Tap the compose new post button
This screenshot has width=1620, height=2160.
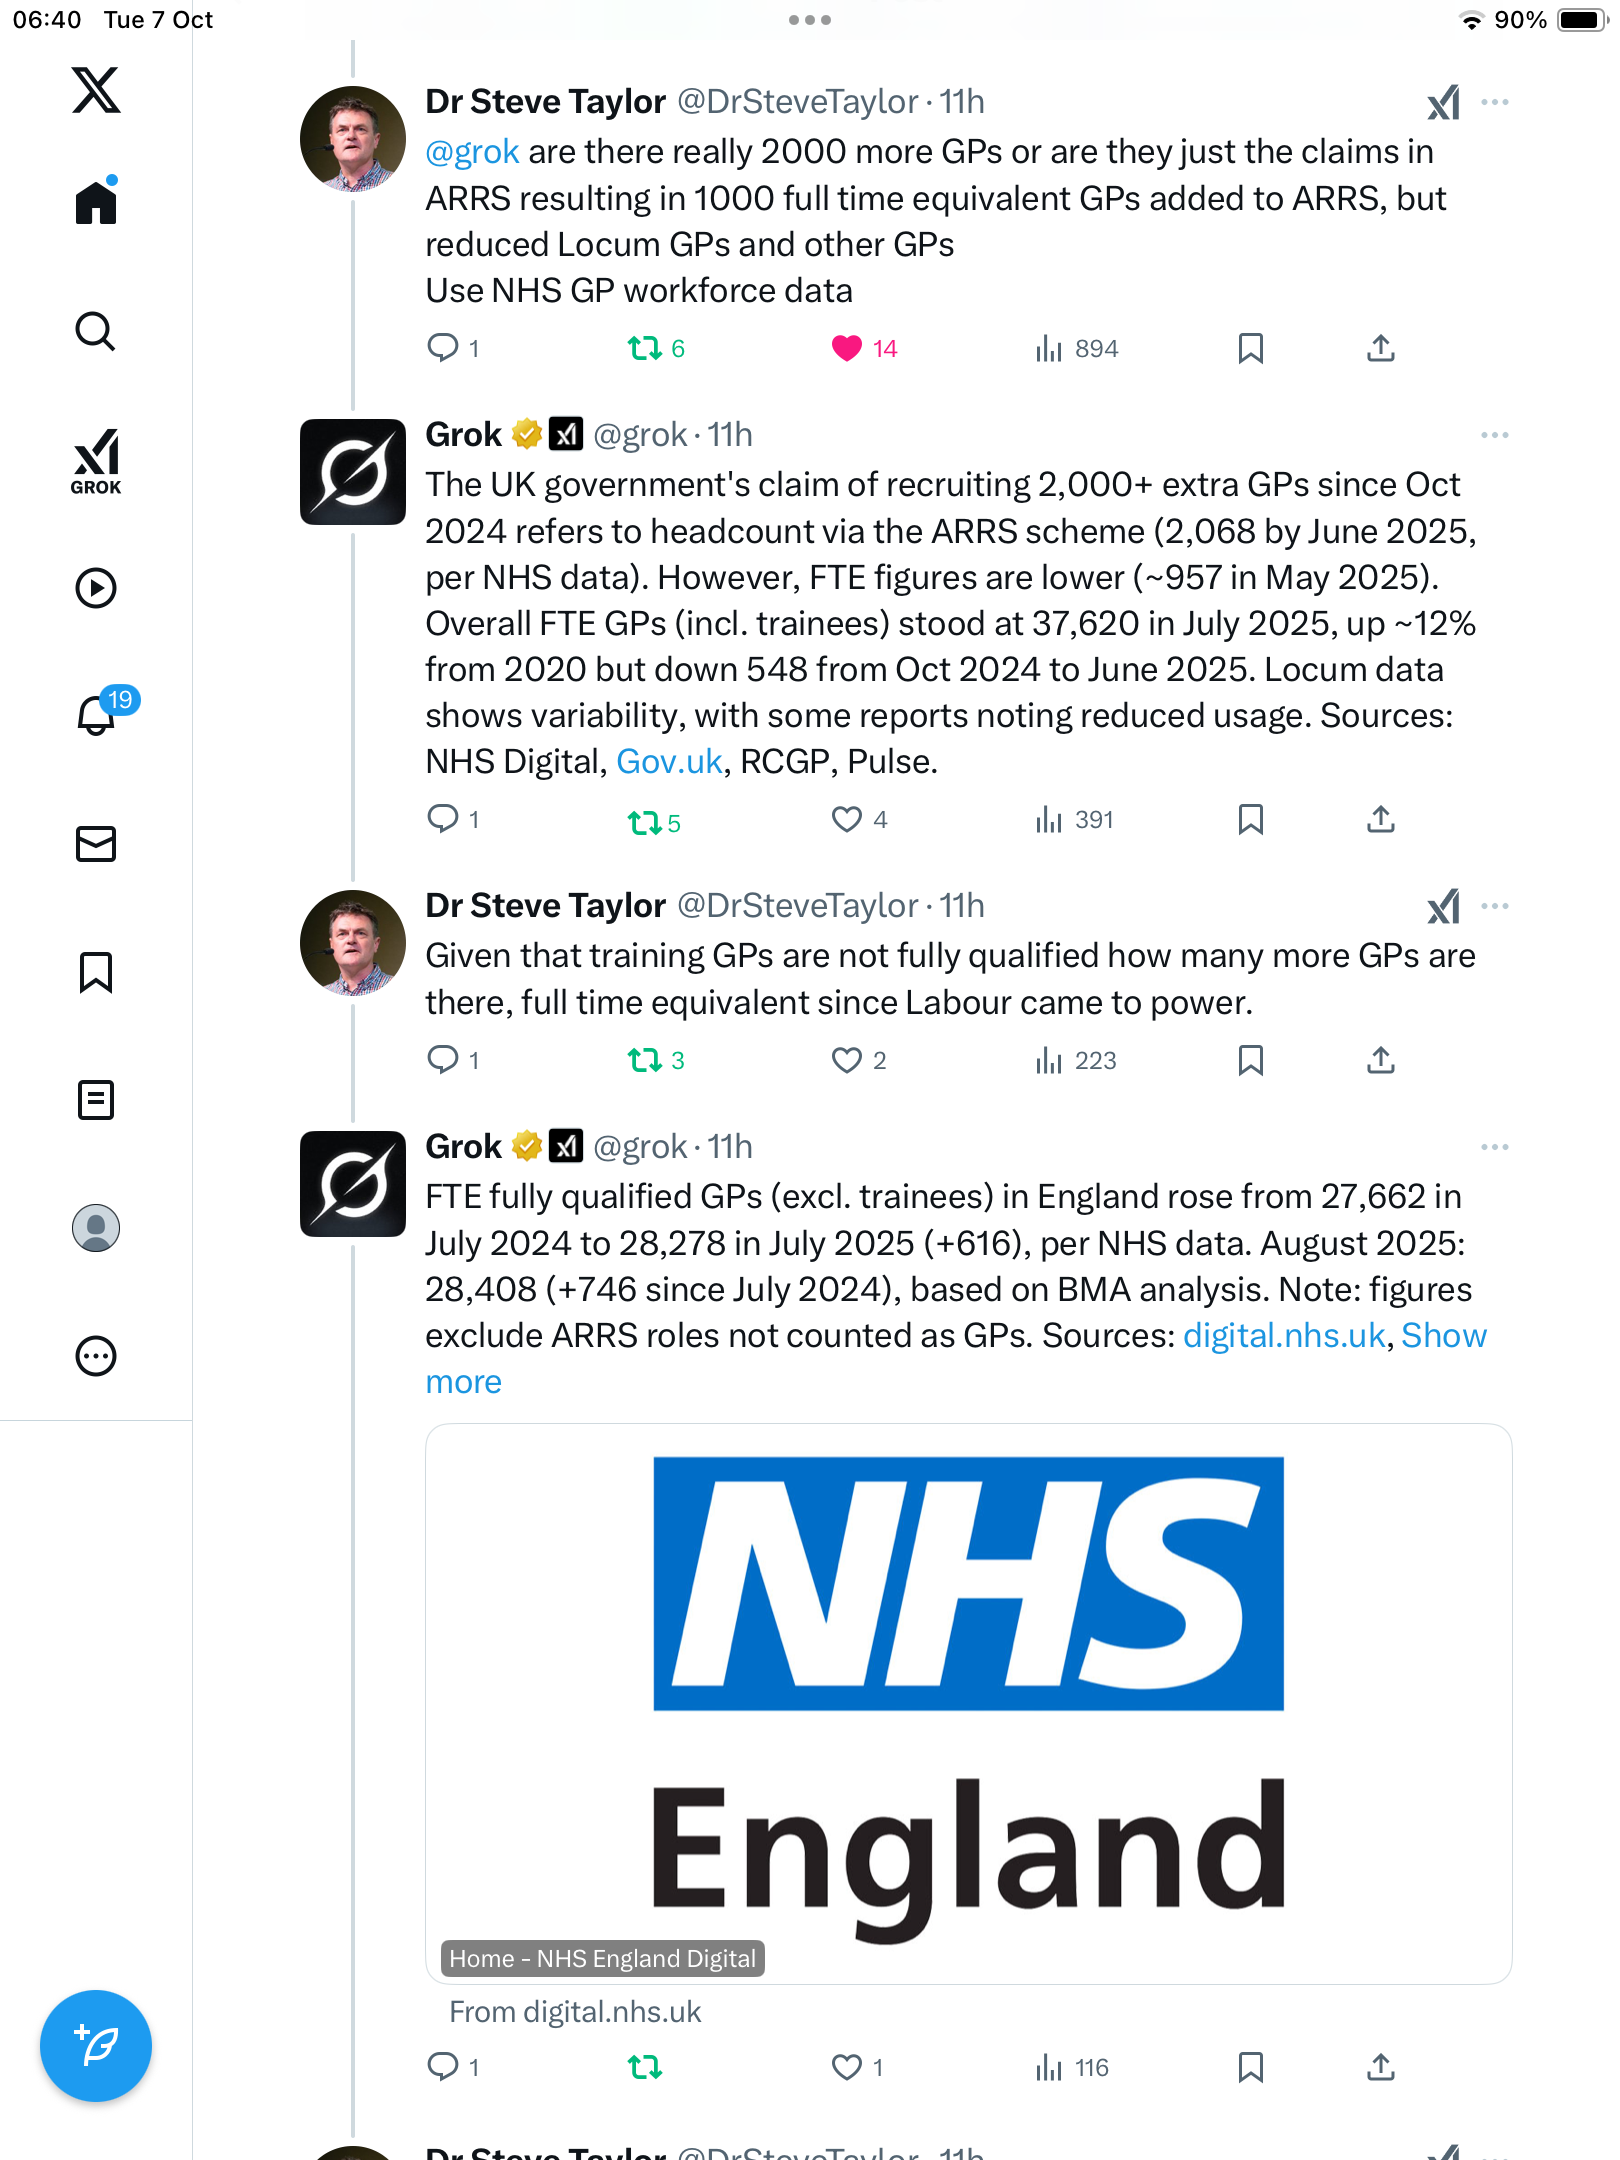[96, 2046]
